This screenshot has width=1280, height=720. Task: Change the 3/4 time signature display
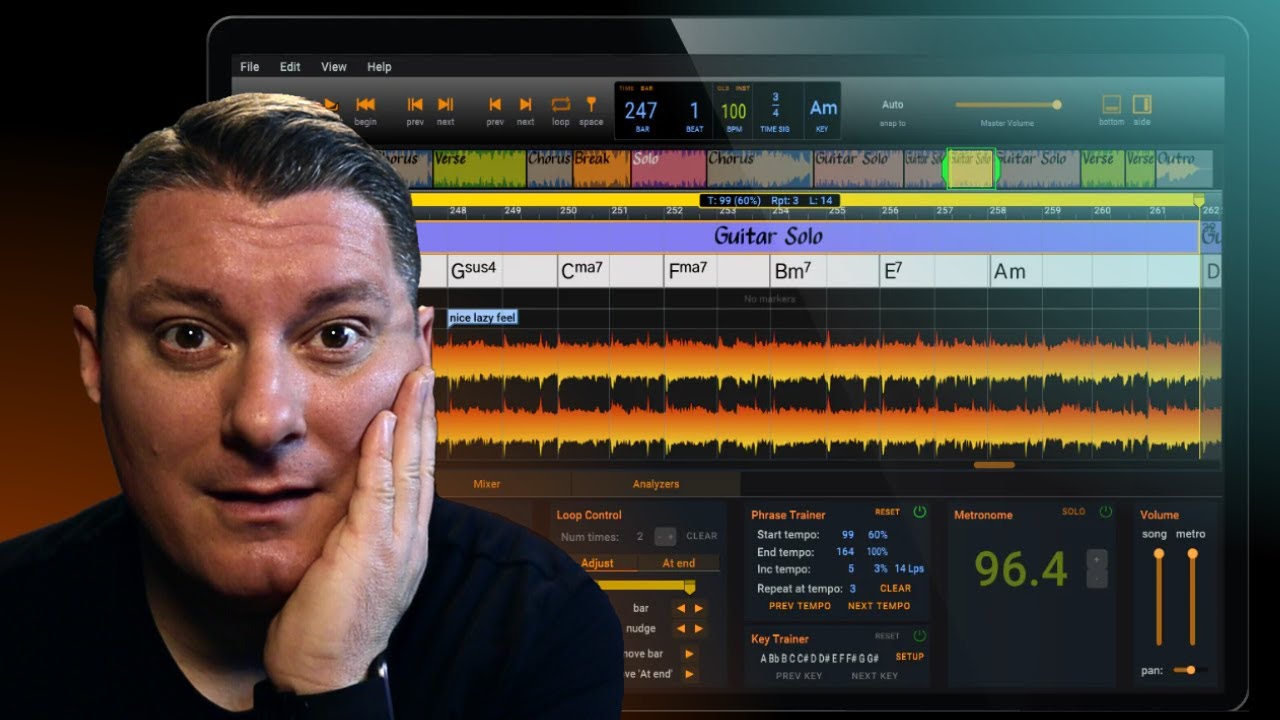[775, 105]
